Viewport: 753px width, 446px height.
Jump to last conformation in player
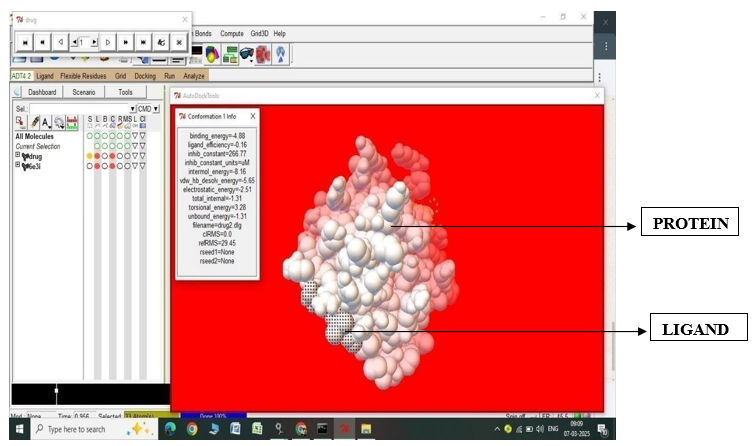point(144,42)
